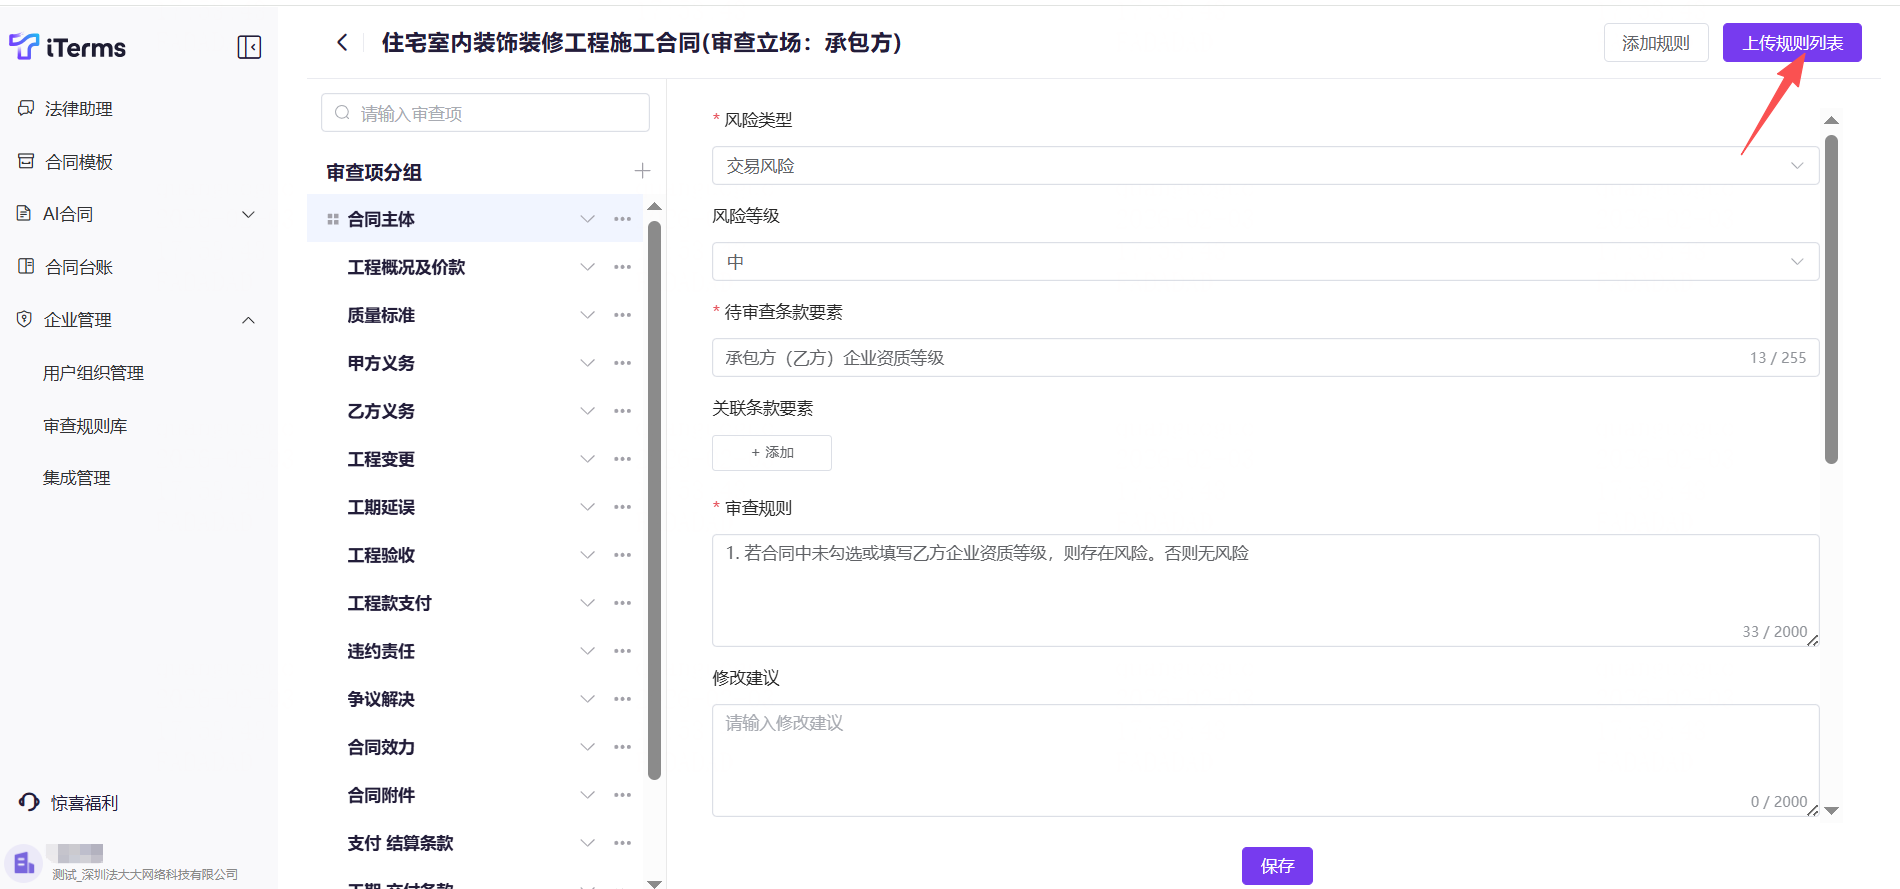The height and width of the screenshot is (889, 1900).
Task: Open more options for 工程款支付
Action: tap(622, 603)
